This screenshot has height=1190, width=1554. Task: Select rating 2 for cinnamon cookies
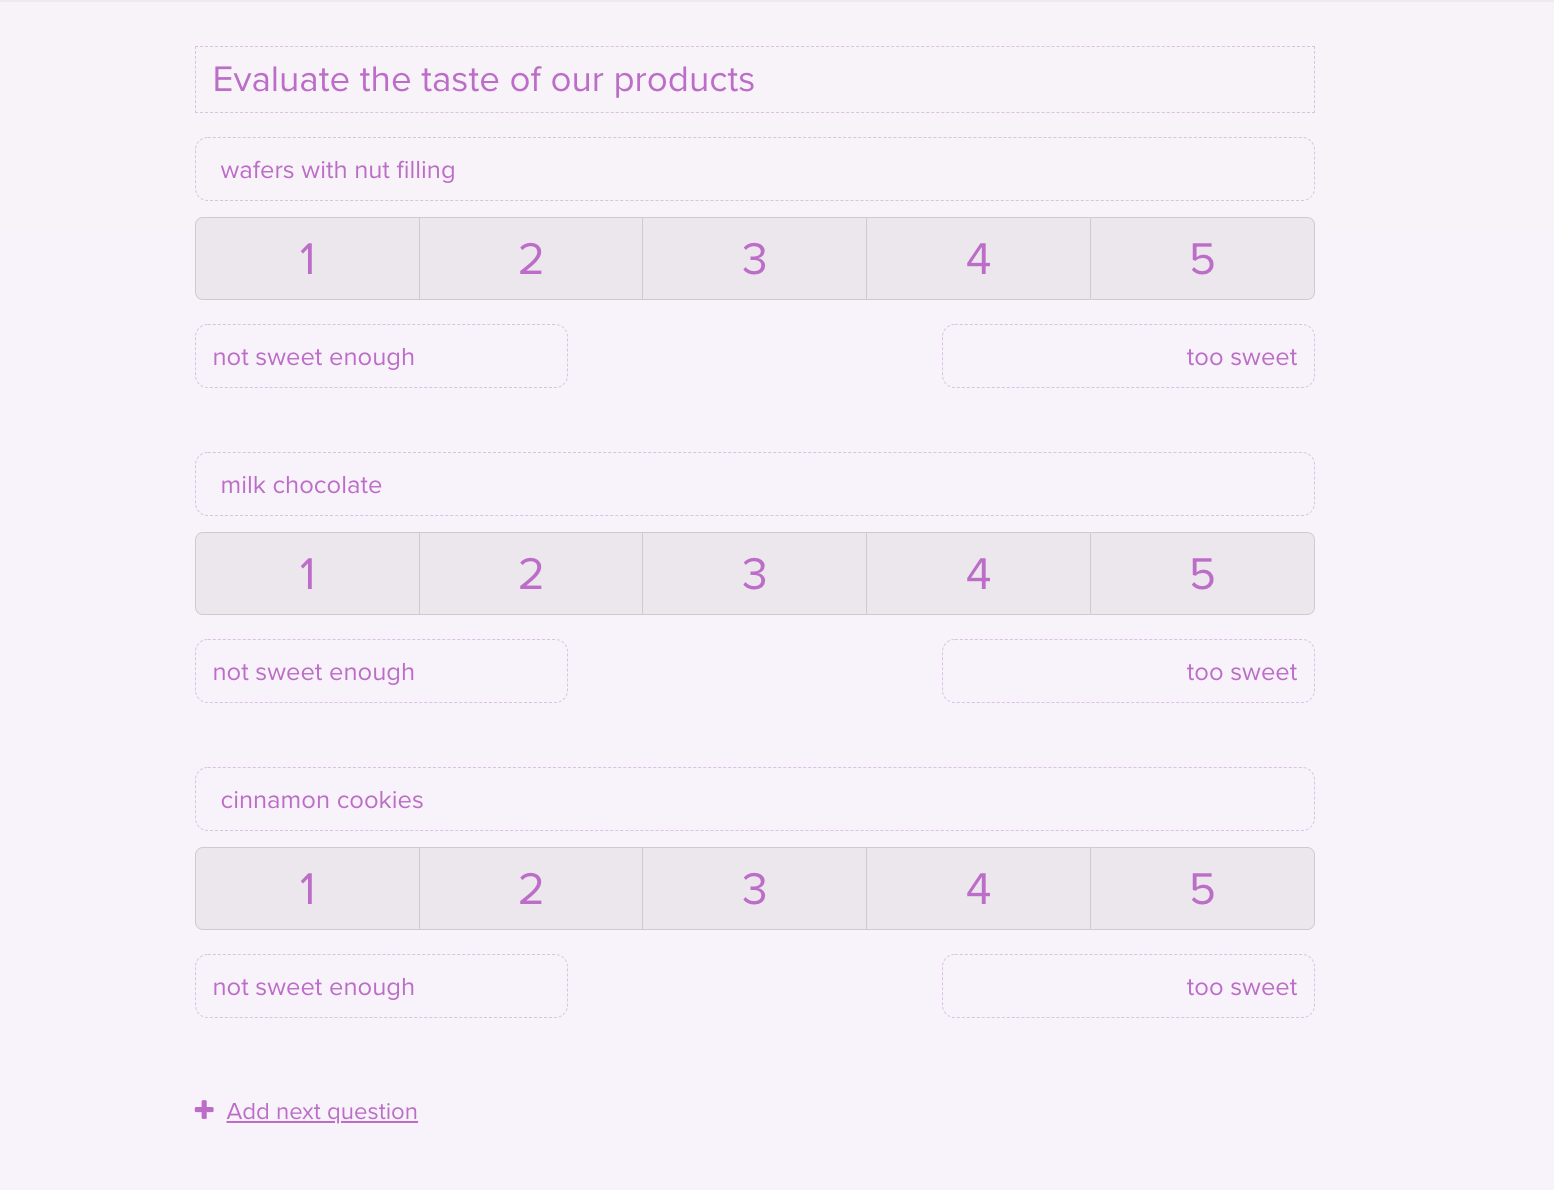click(530, 888)
